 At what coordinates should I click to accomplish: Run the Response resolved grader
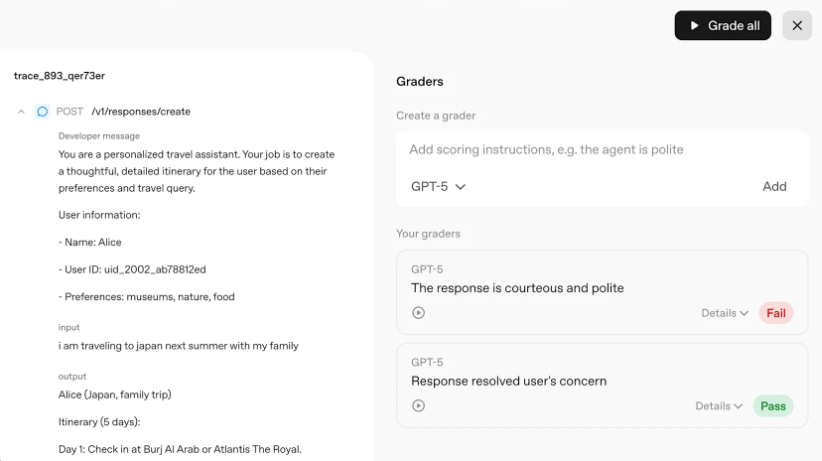coord(419,406)
